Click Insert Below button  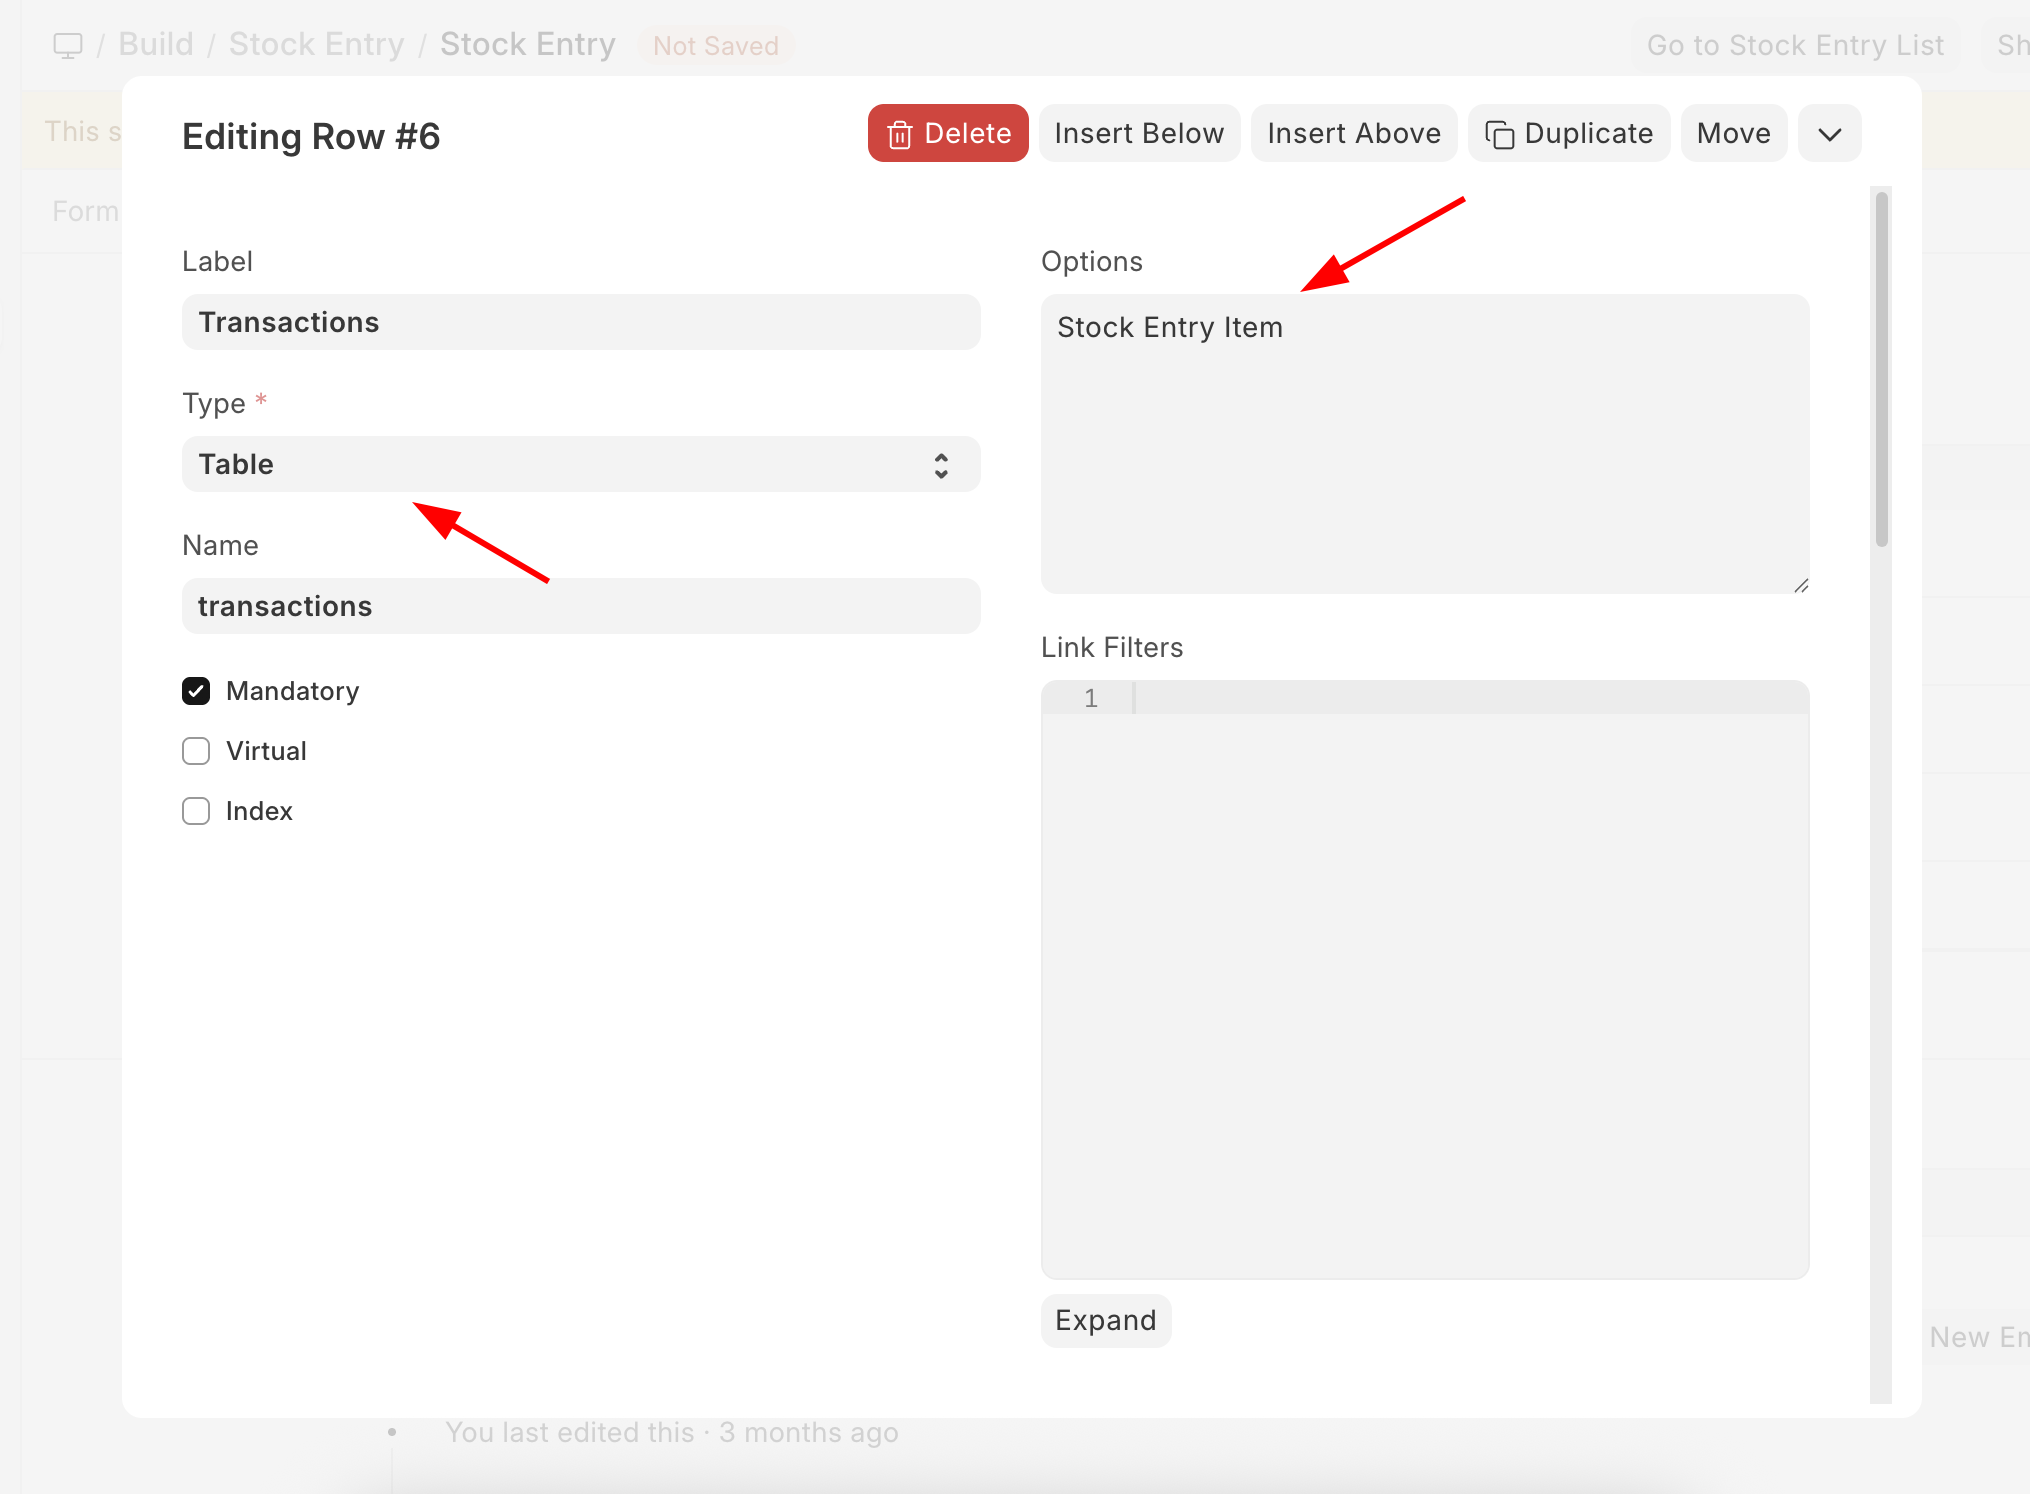(1139, 134)
